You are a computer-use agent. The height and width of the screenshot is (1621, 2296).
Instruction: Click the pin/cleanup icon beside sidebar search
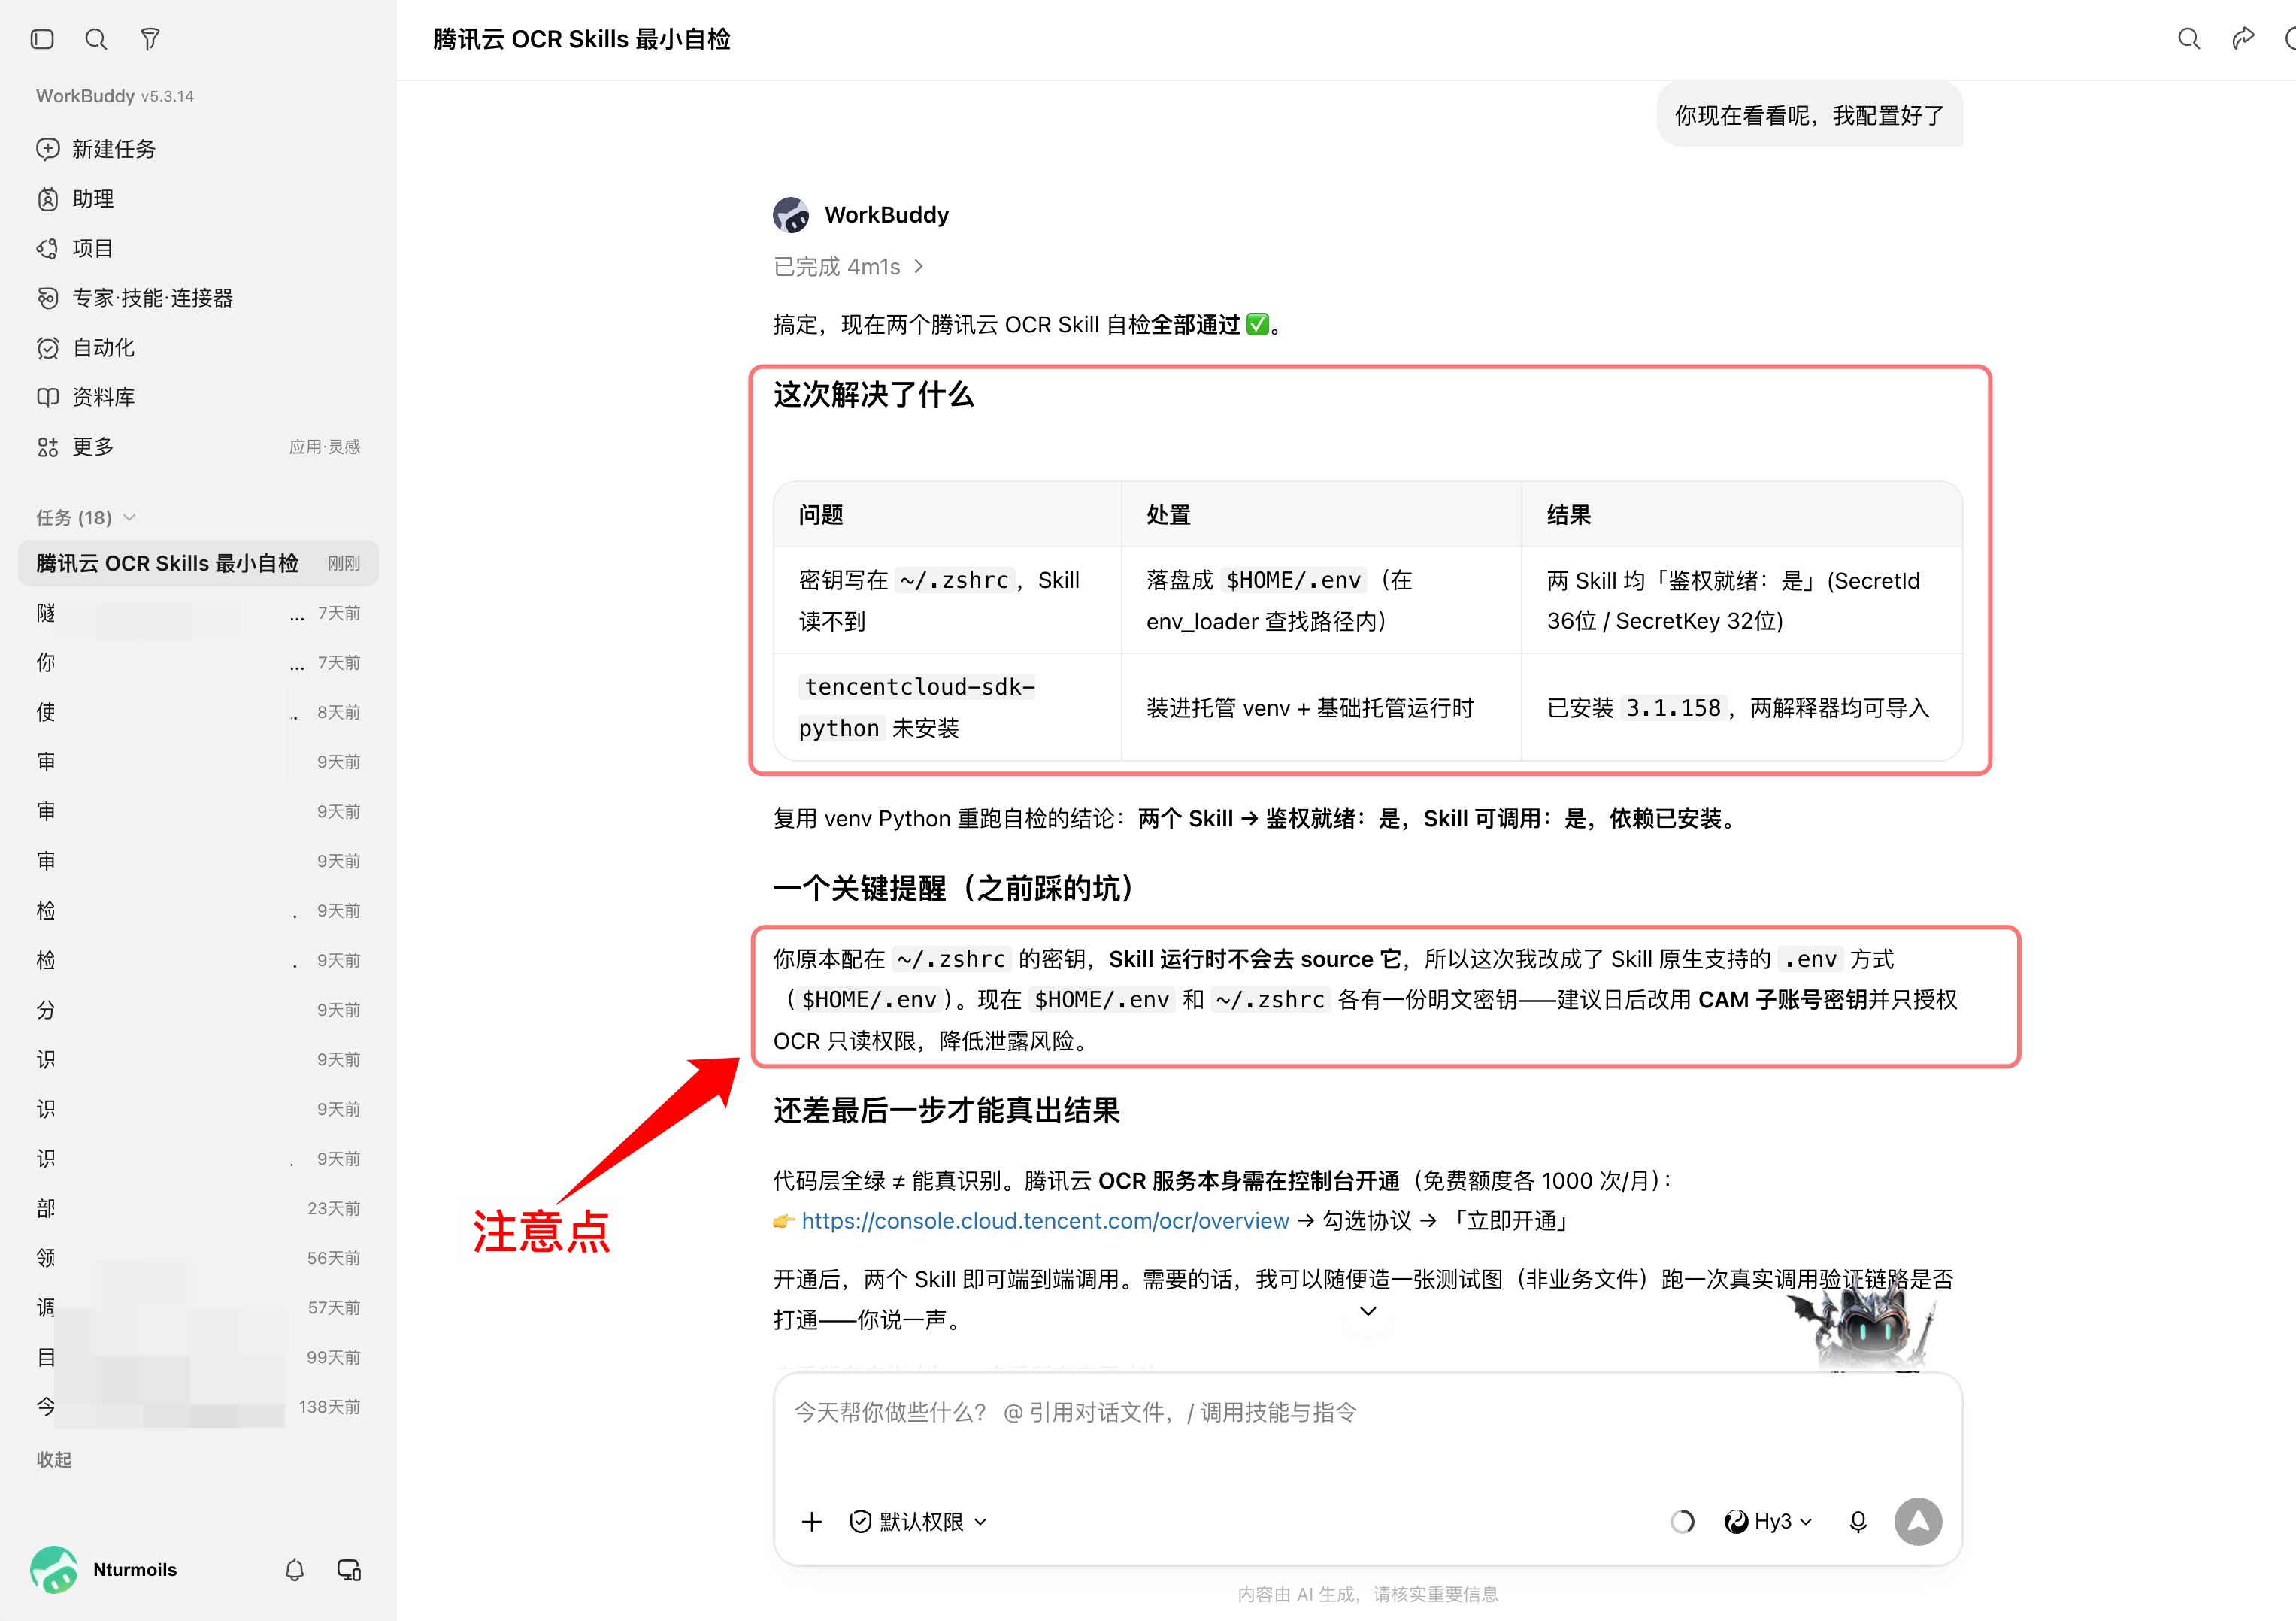[150, 39]
